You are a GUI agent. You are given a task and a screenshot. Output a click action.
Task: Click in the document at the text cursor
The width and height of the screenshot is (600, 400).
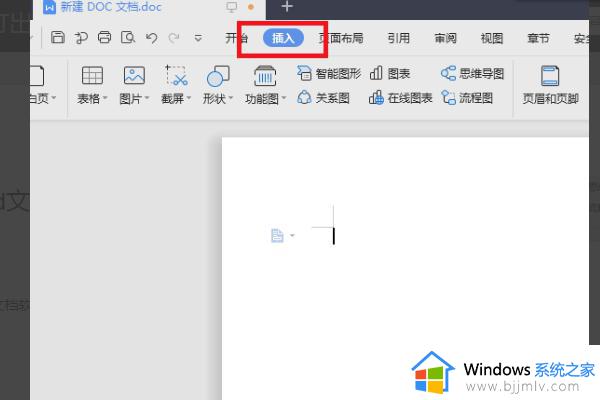pyautogui.click(x=334, y=236)
